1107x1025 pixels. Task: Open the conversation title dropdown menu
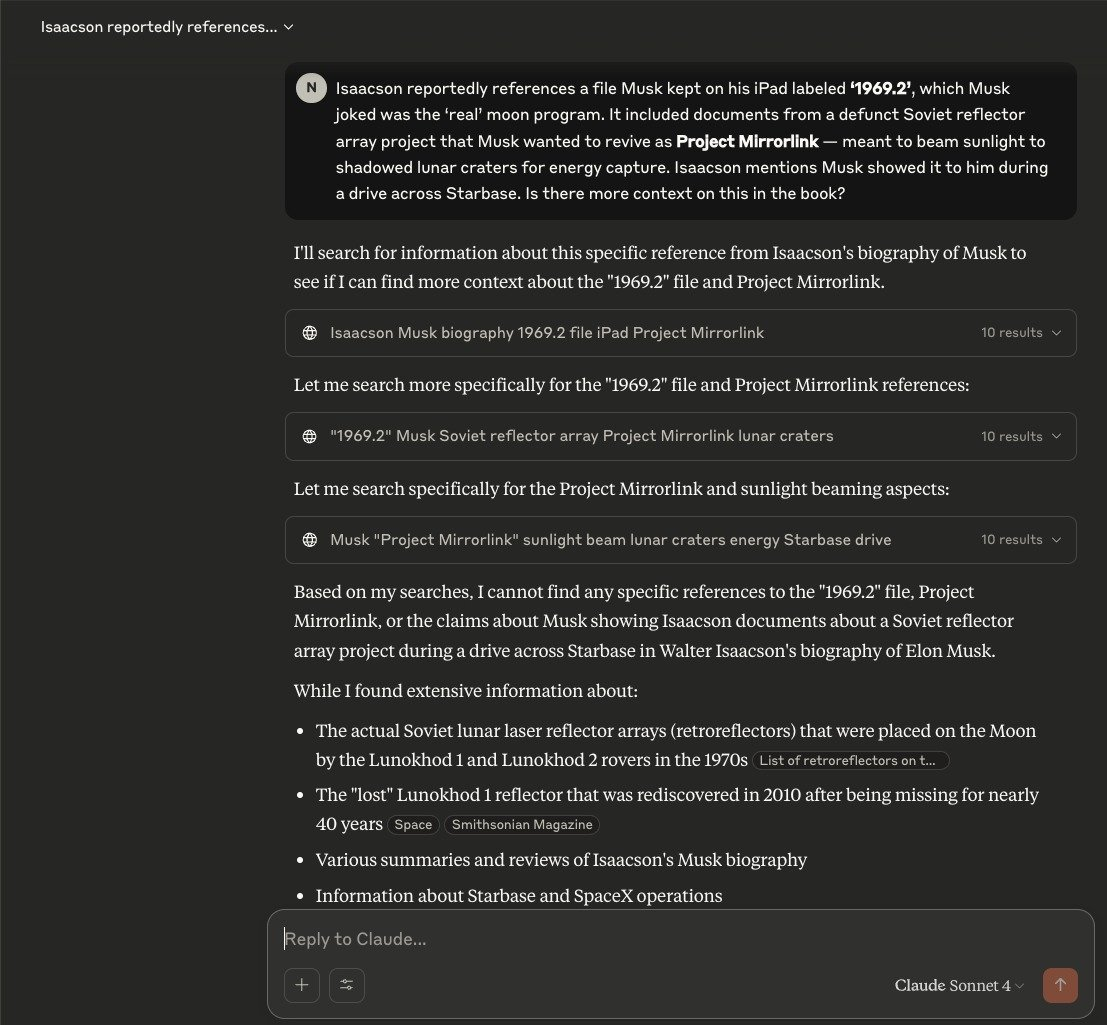[167, 27]
